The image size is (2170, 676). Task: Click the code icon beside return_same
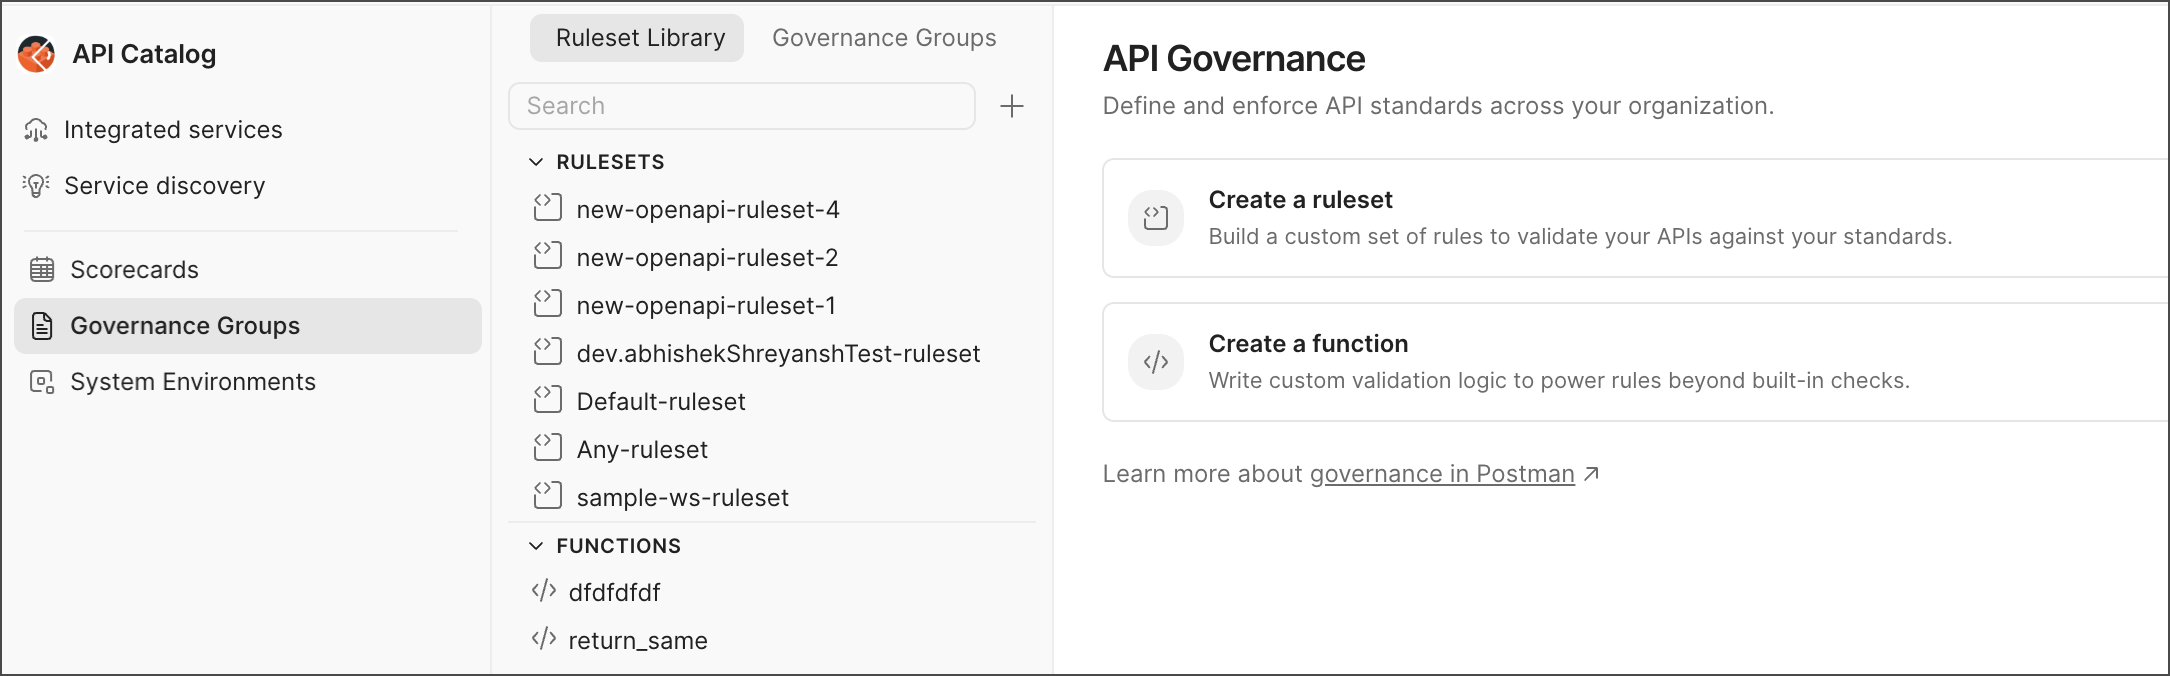(544, 639)
